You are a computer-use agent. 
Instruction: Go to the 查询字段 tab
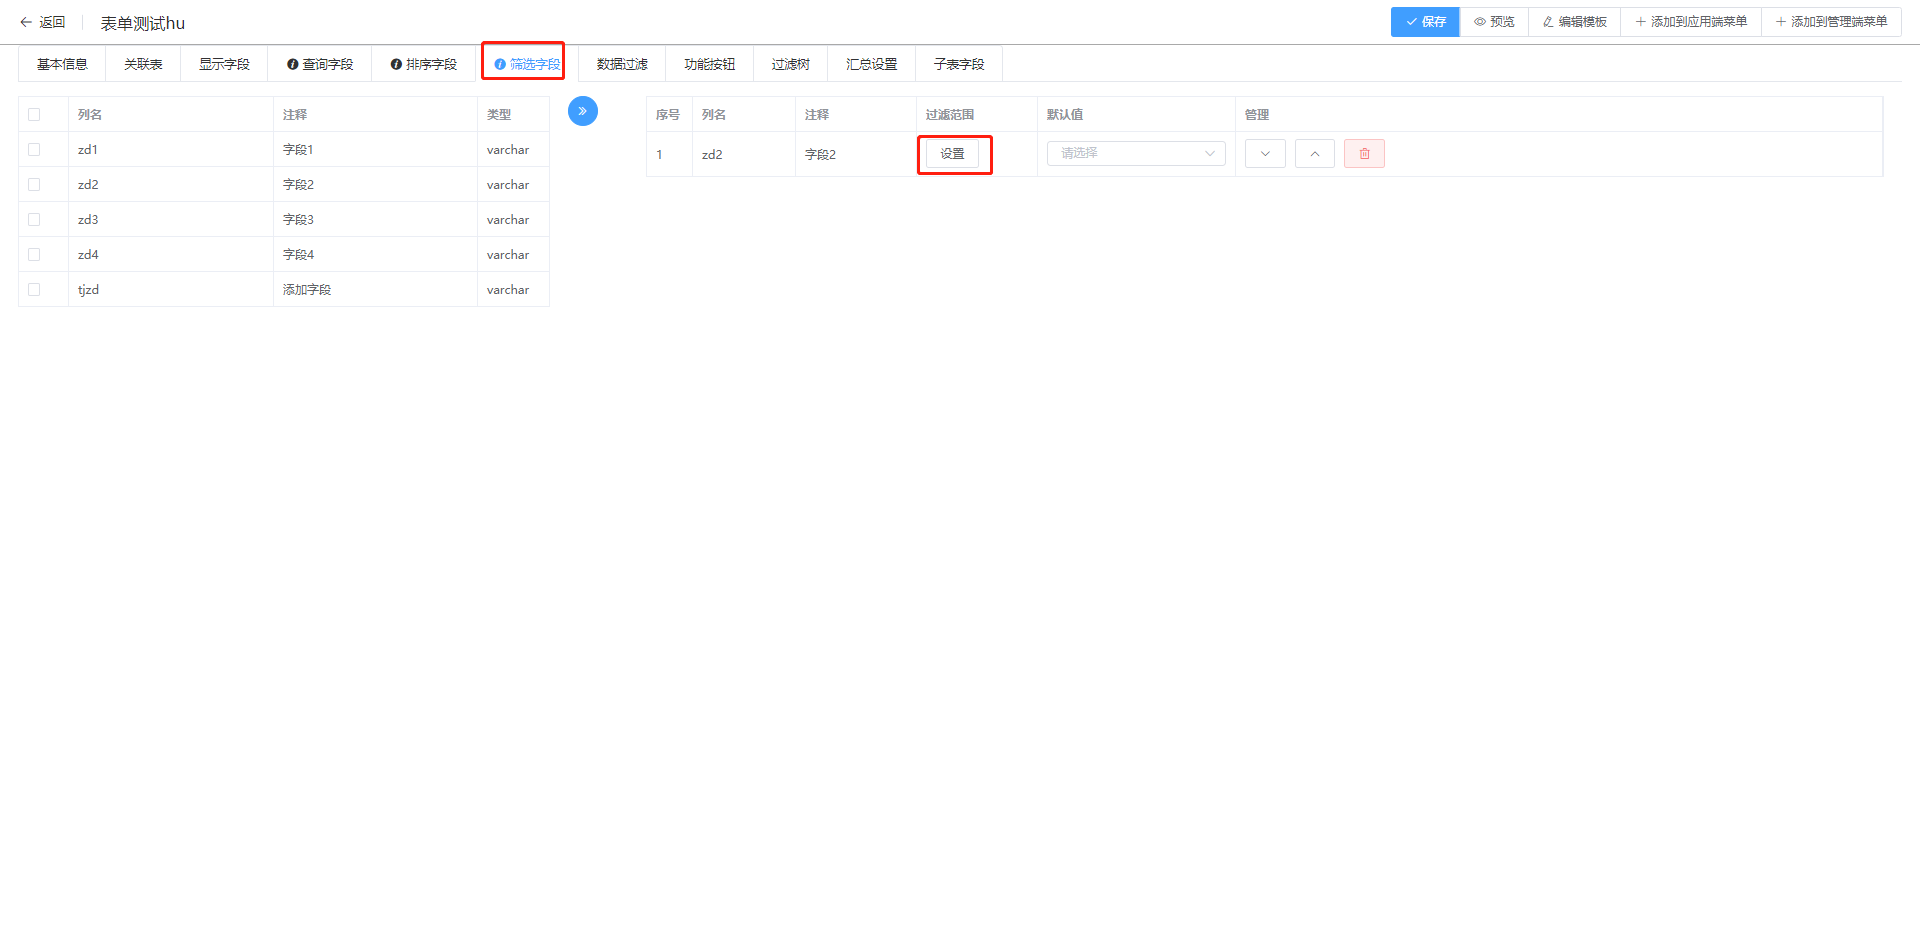point(320,64)
